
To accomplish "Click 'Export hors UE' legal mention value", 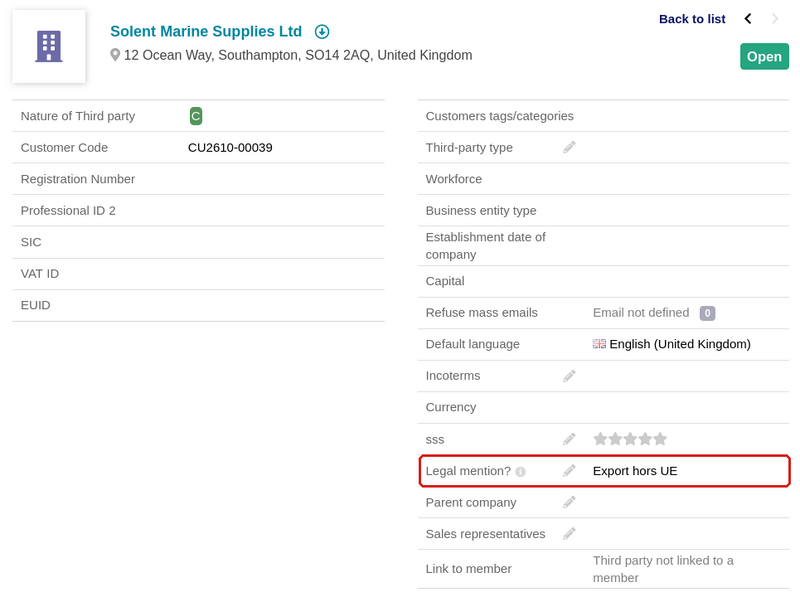I will click(x=635, y=471).
